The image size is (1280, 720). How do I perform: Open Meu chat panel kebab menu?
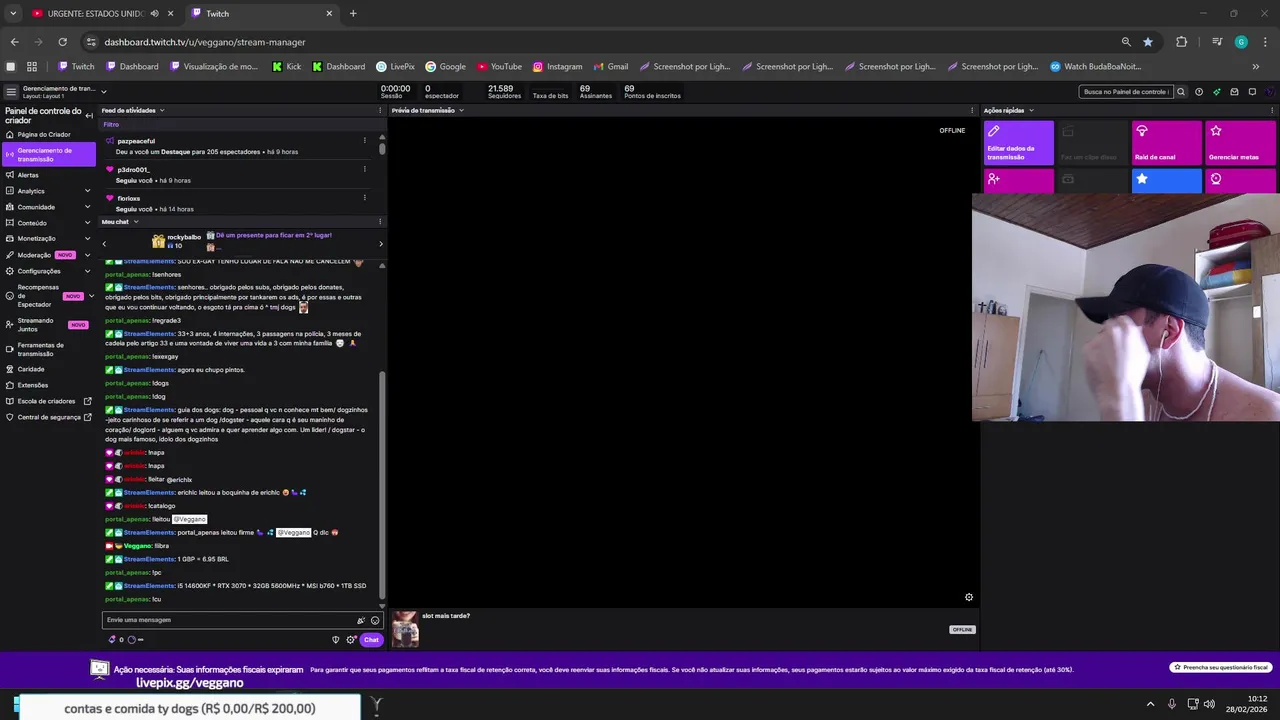380,221
